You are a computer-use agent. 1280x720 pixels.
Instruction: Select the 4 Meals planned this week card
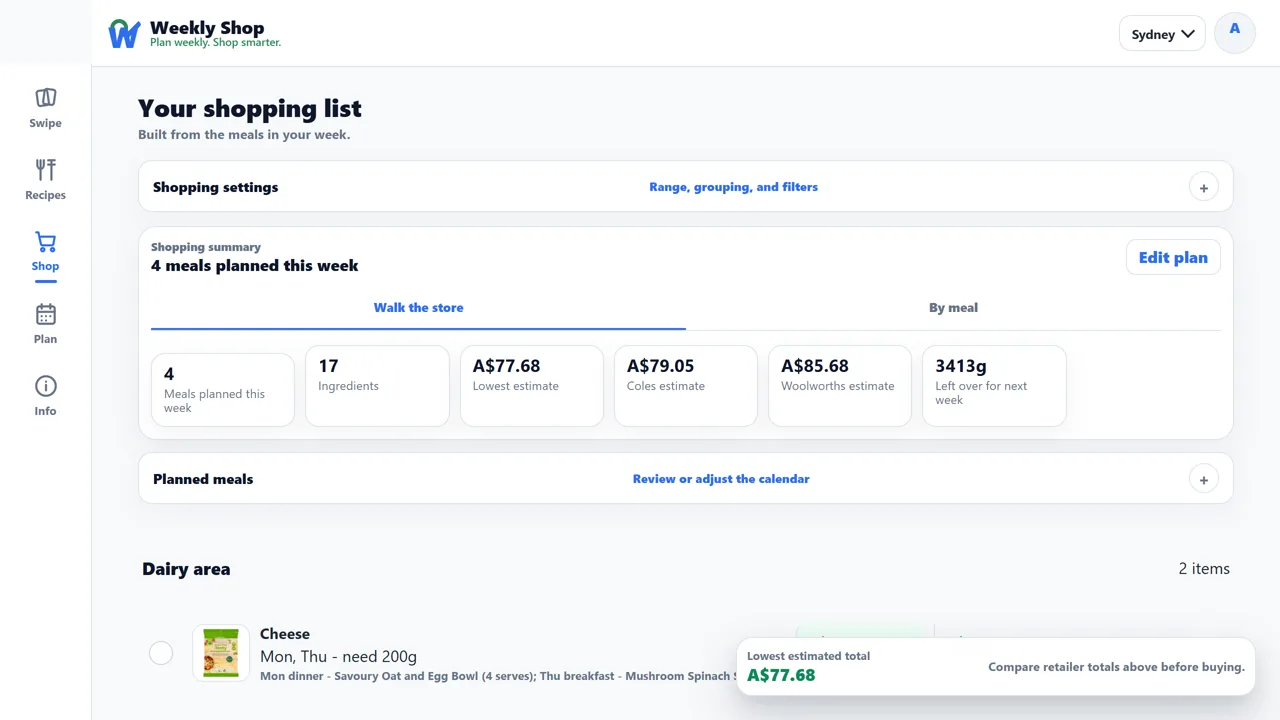click(223, 390)
